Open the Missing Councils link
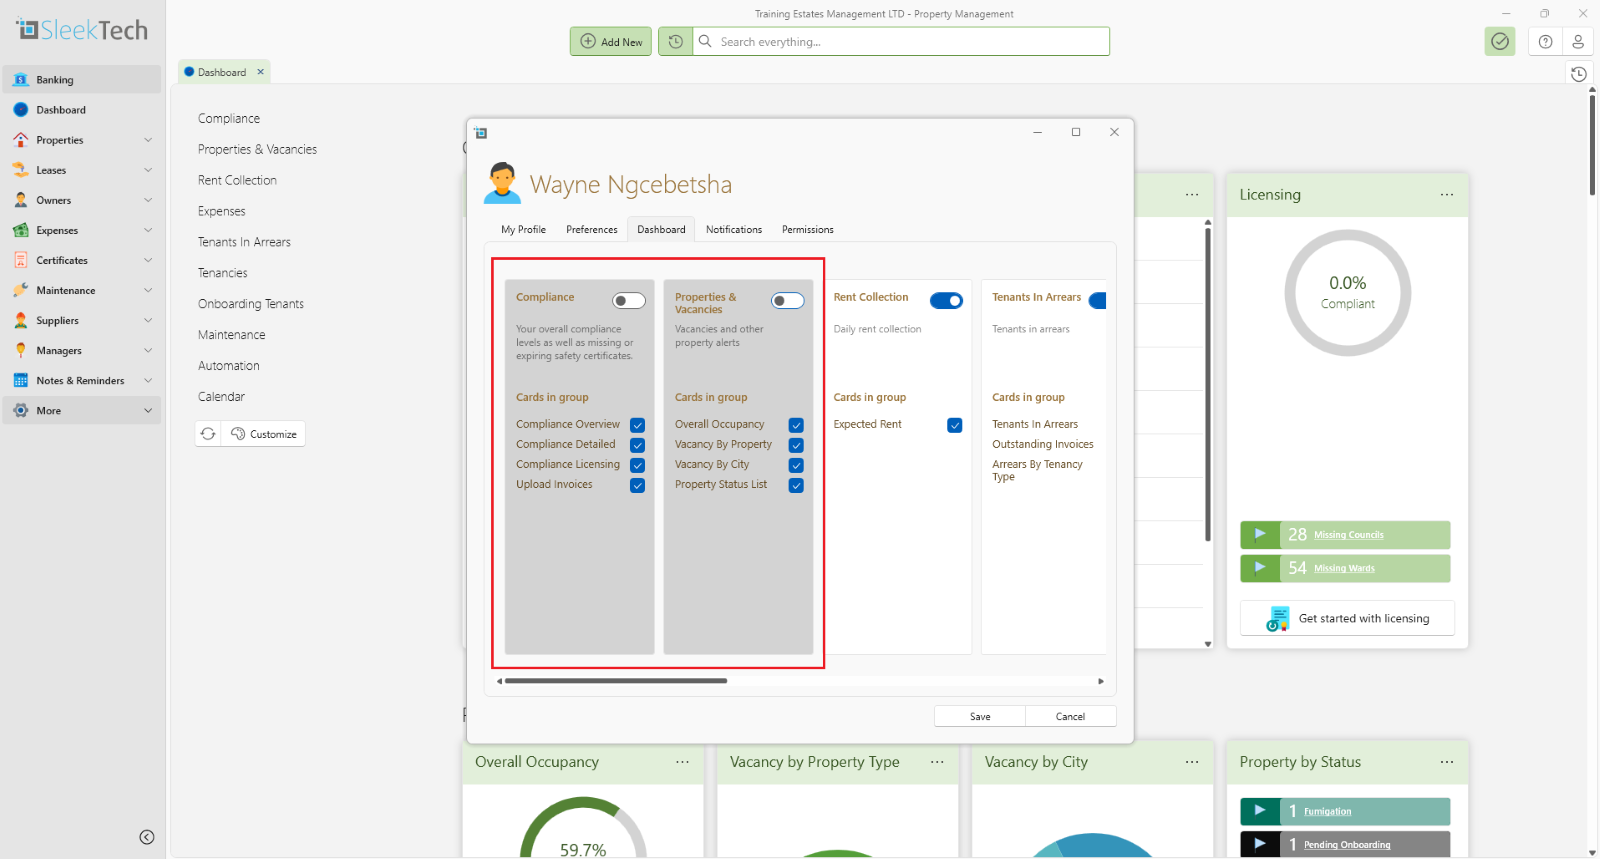 point(1349,535)
